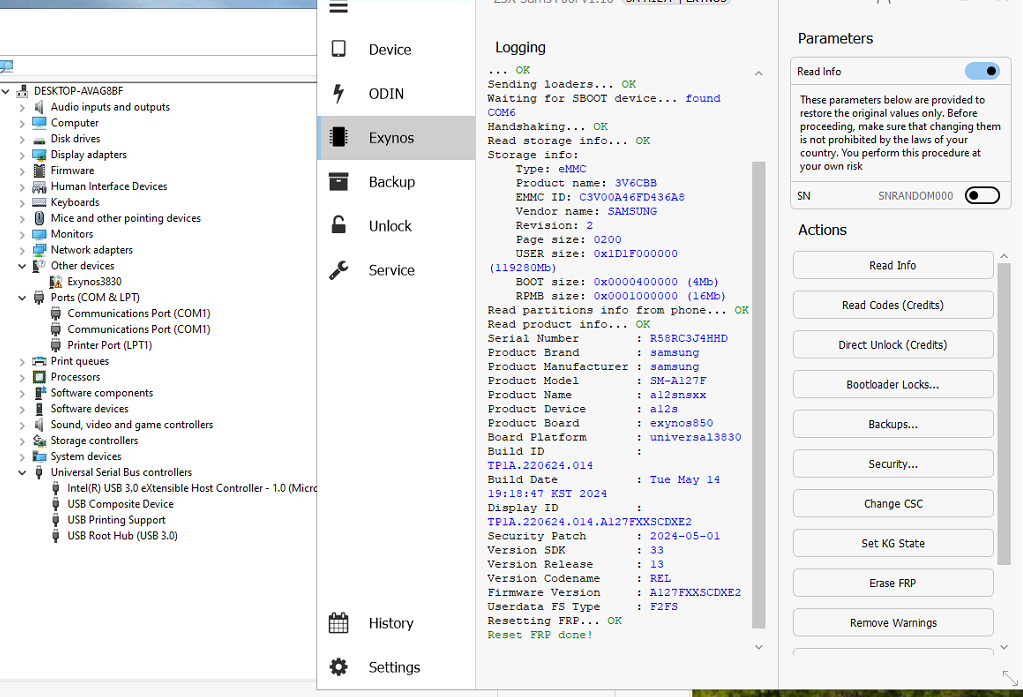
Task: Click the USB Composite Device icon
Action: point(56,504)
